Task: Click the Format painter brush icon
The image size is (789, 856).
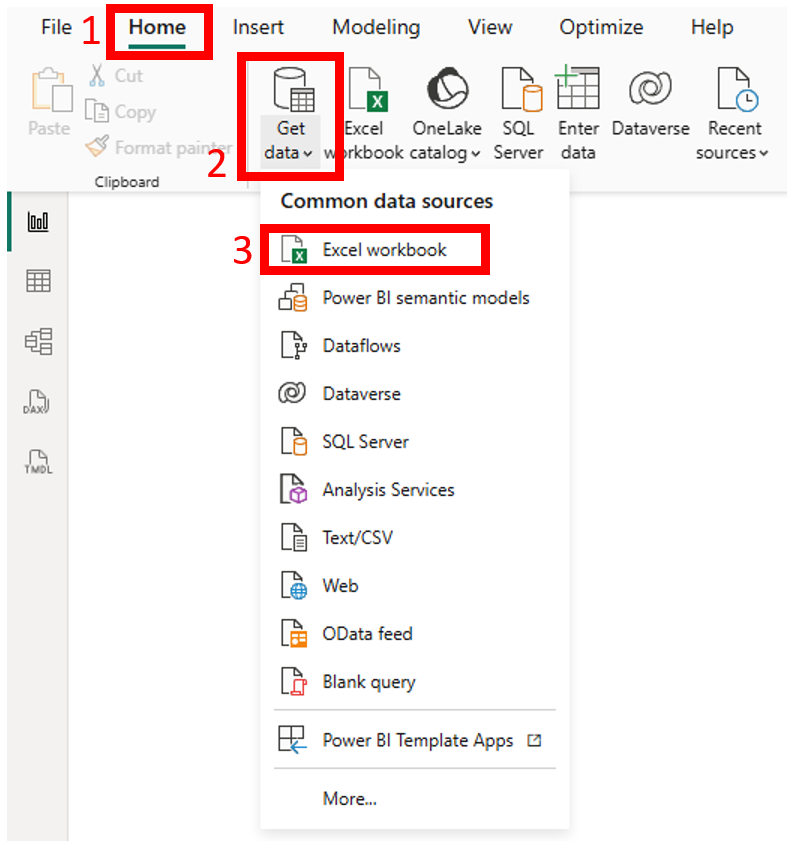Action: point(97,146)
